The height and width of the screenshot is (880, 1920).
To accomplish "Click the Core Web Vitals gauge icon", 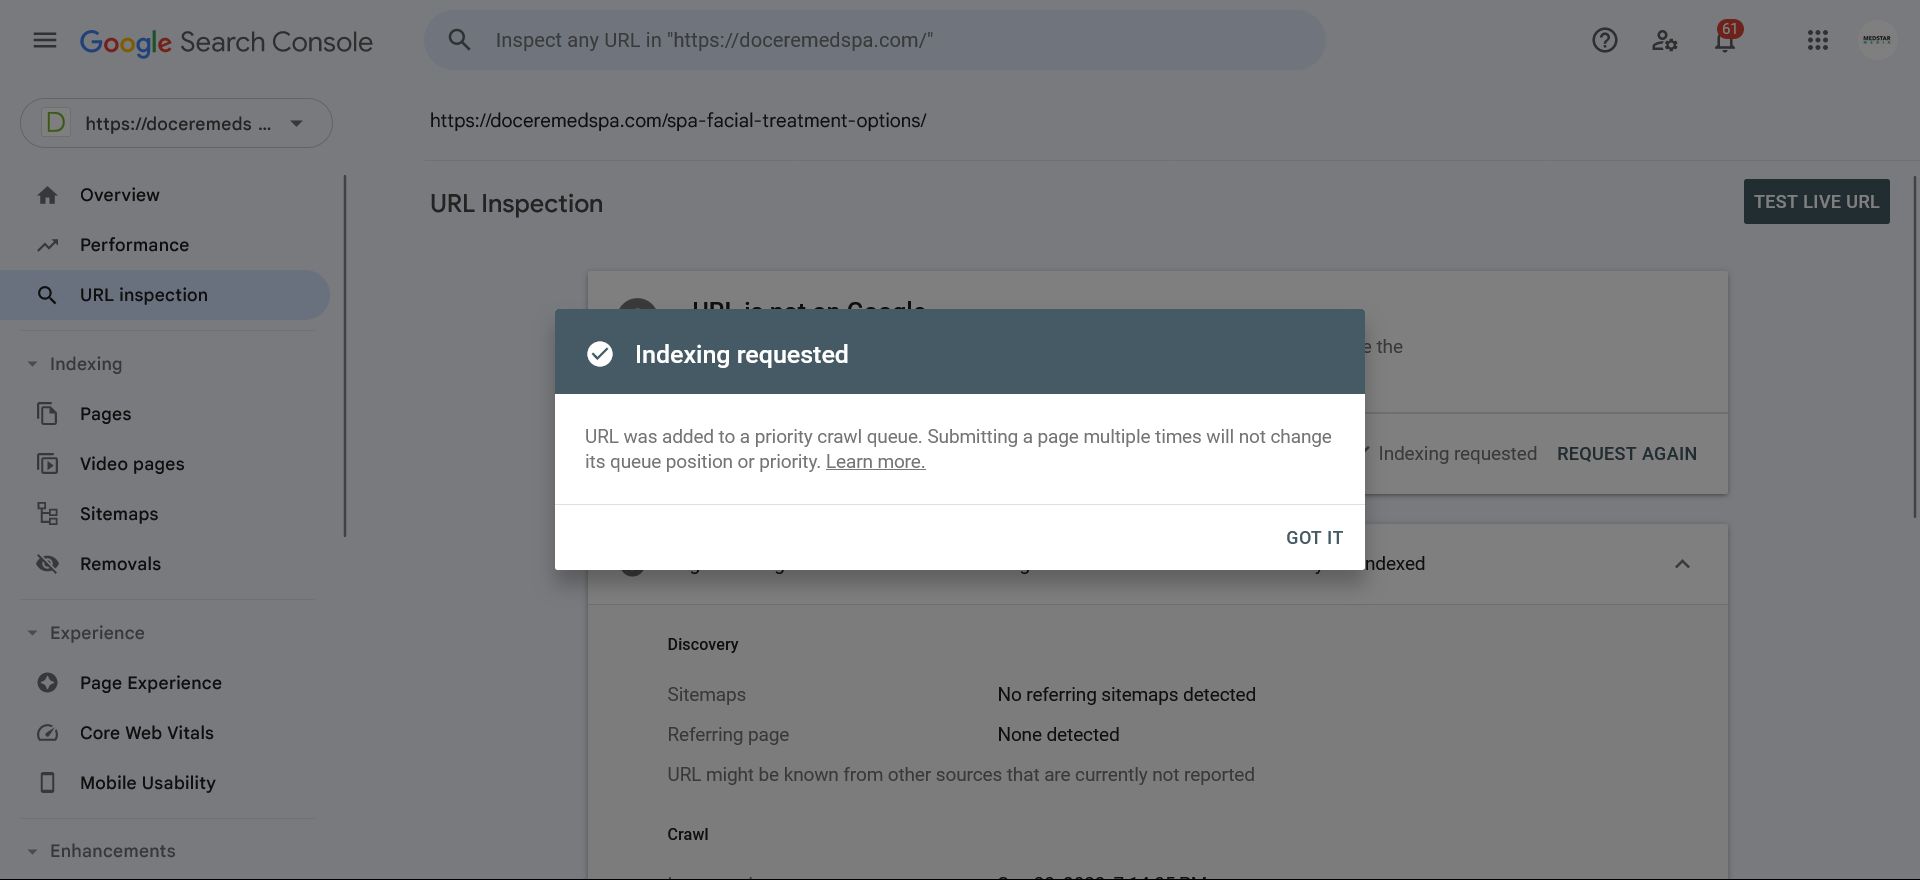I will tap(47, 733).
